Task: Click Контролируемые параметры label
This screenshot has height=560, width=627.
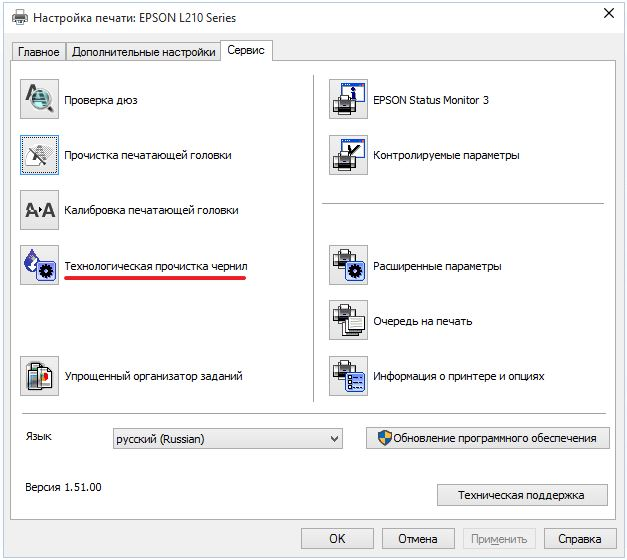Action: pyautogui.click(x=446, y=155)
